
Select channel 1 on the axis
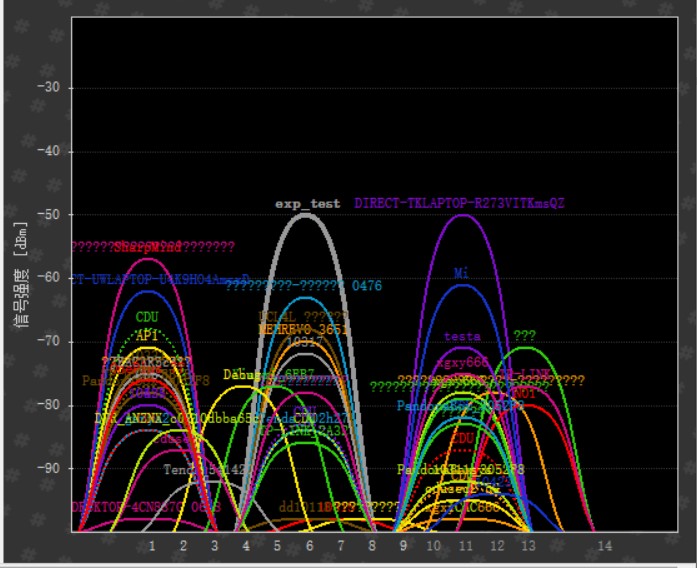pyautogui.click(x=152, y=546)
